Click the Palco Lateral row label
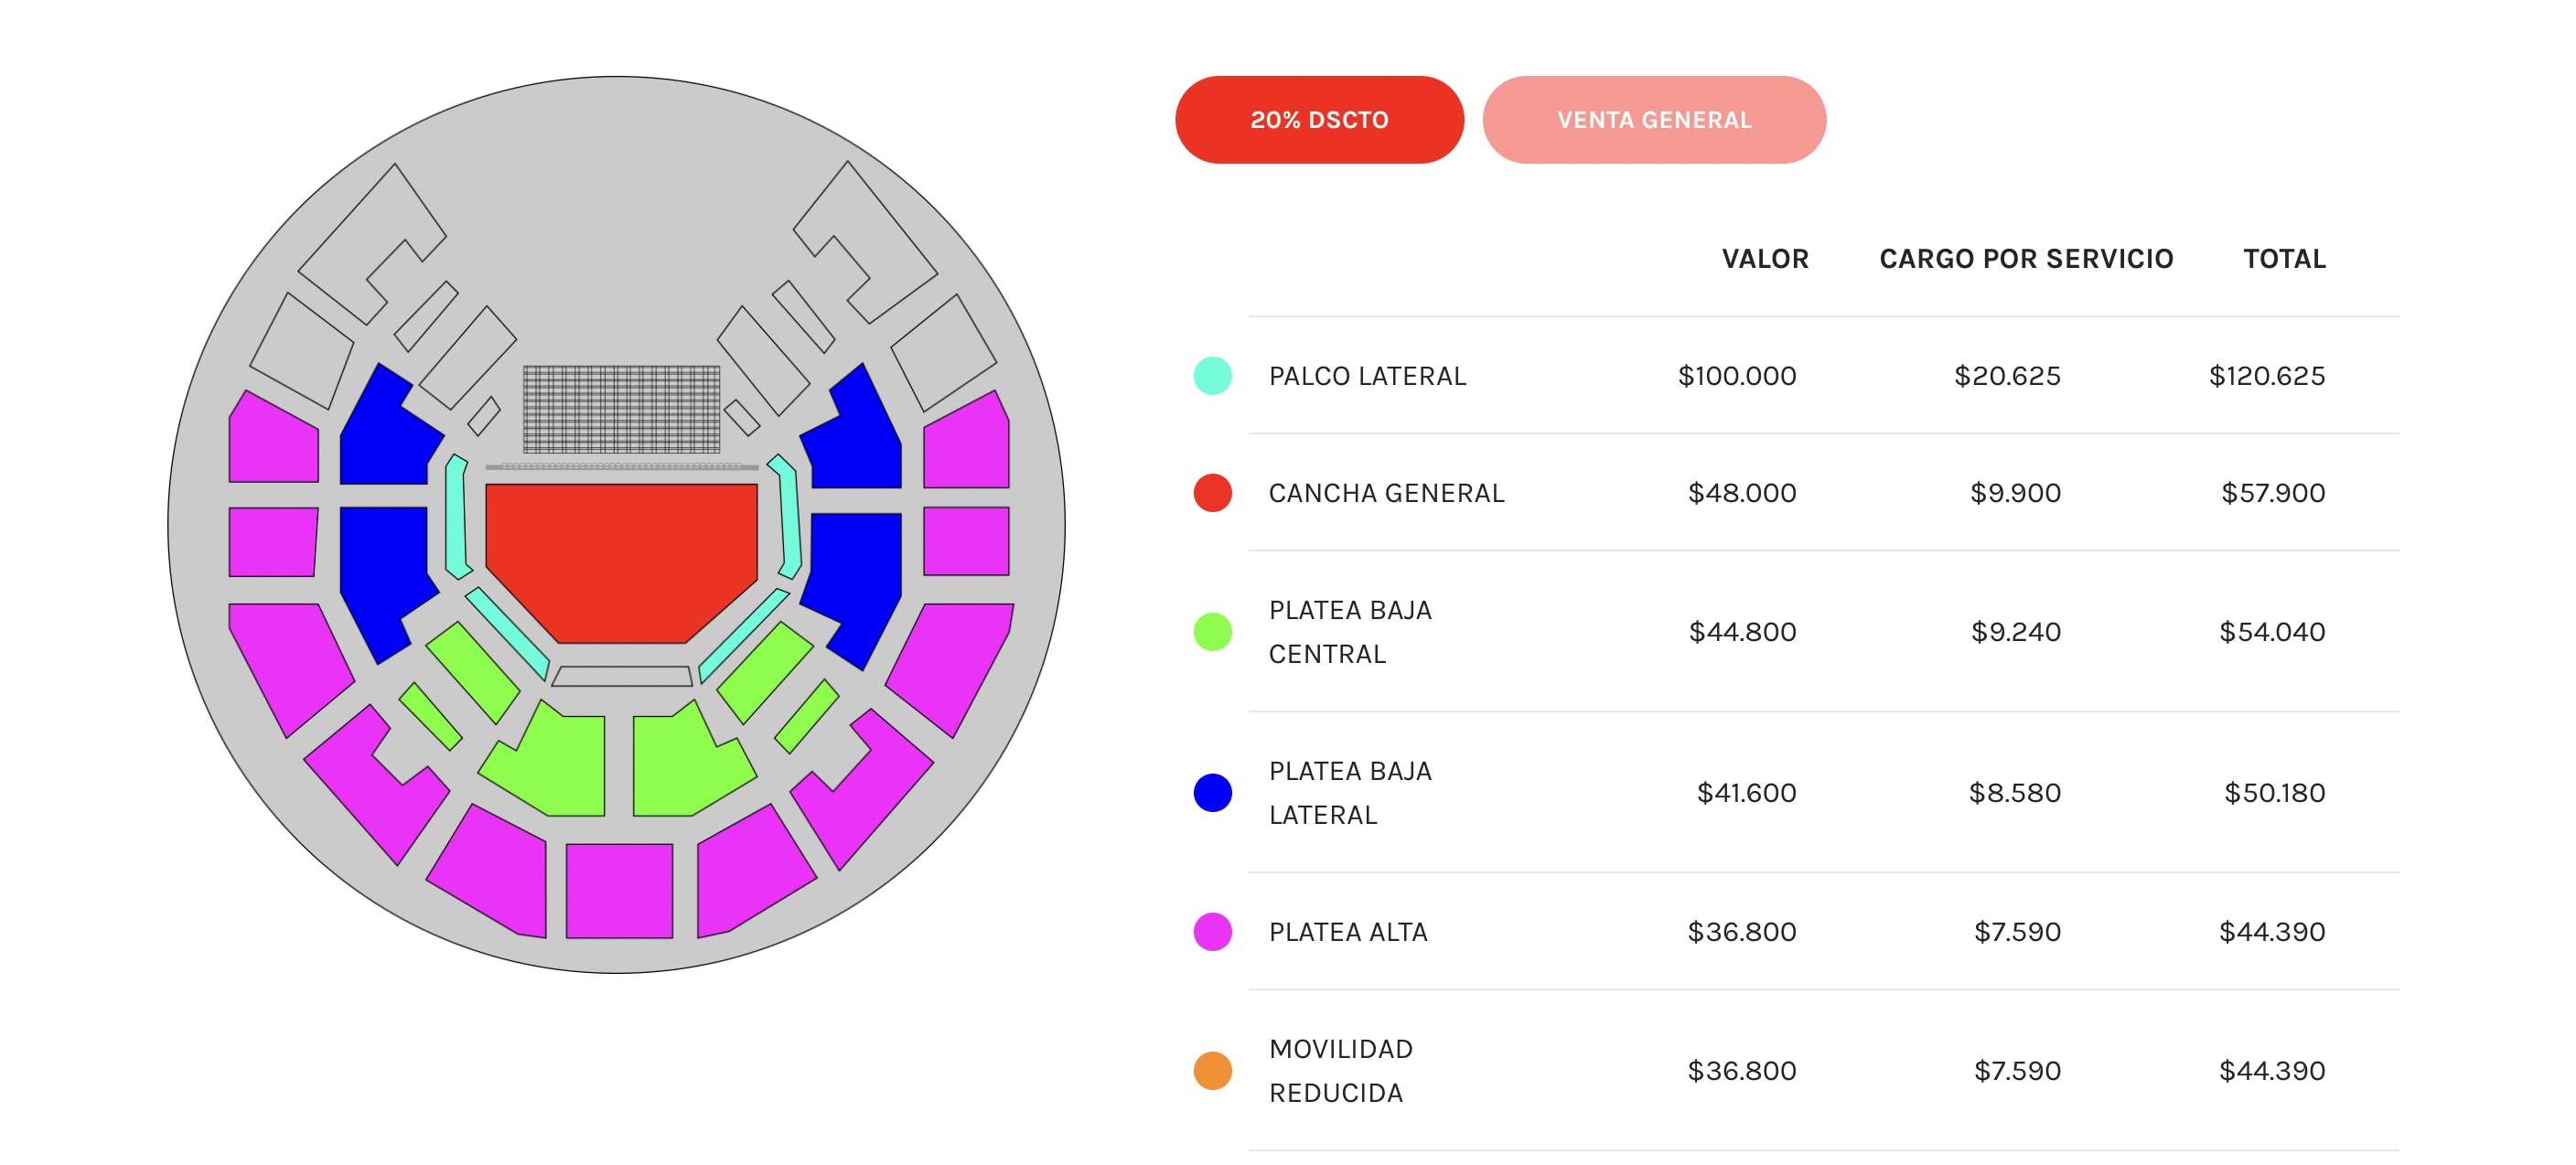Viewport: 2576px width, 1165px height. [x=1366, y=376]
